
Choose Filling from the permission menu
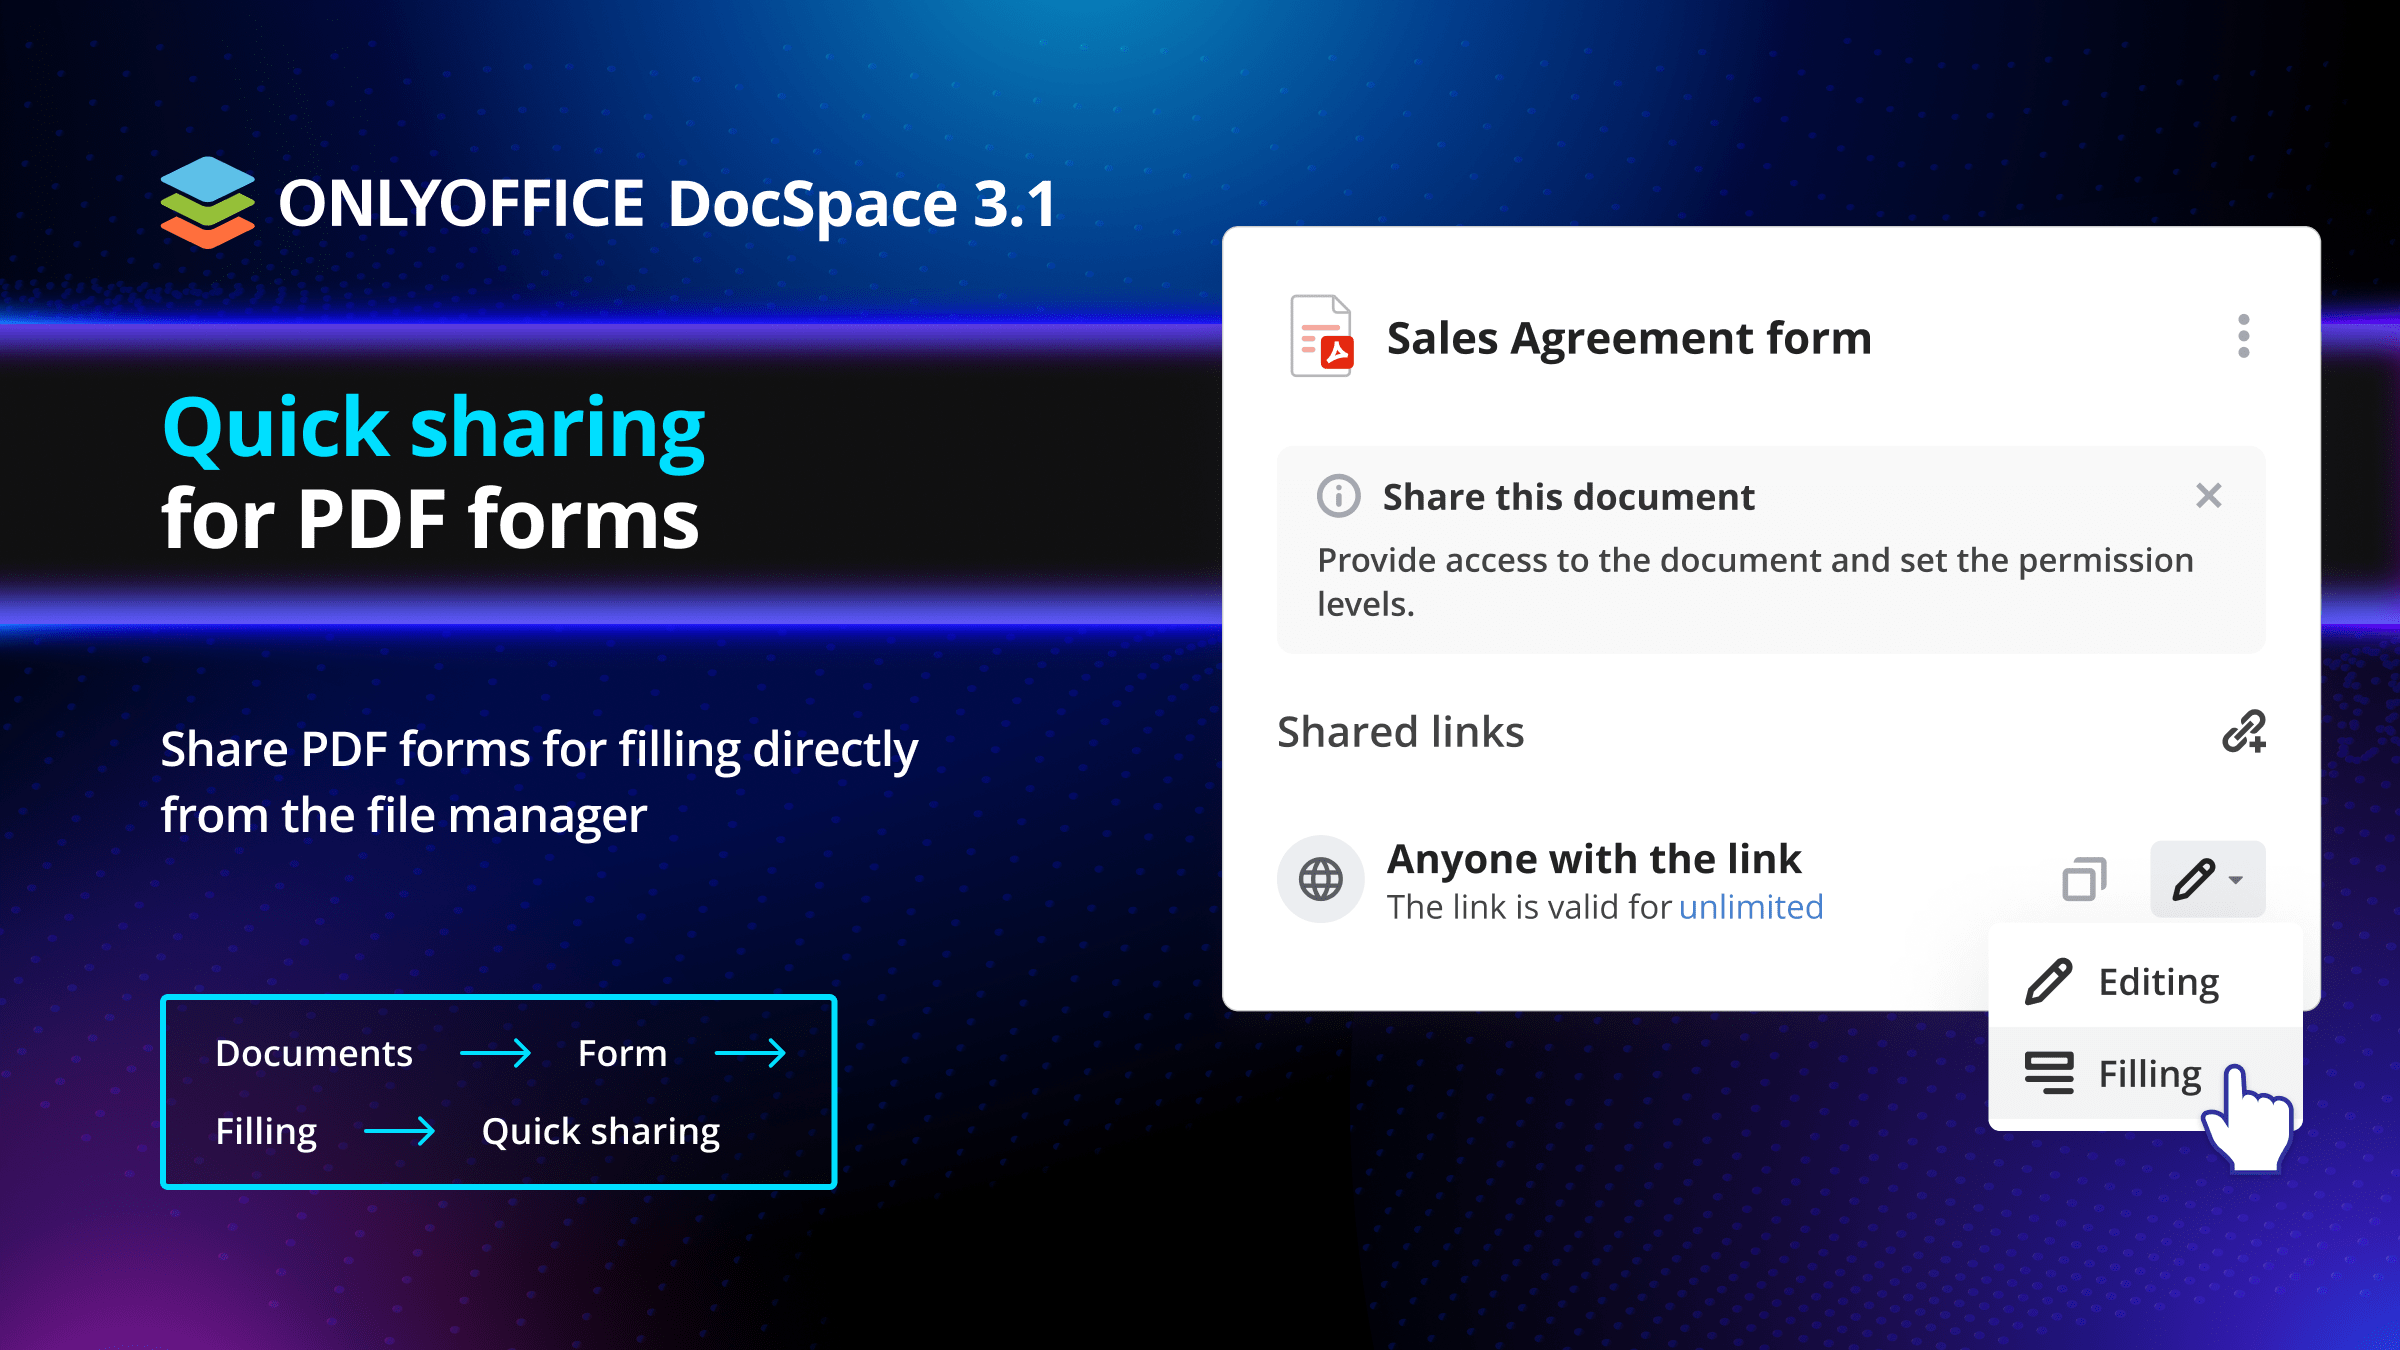click(2149, 1074)
